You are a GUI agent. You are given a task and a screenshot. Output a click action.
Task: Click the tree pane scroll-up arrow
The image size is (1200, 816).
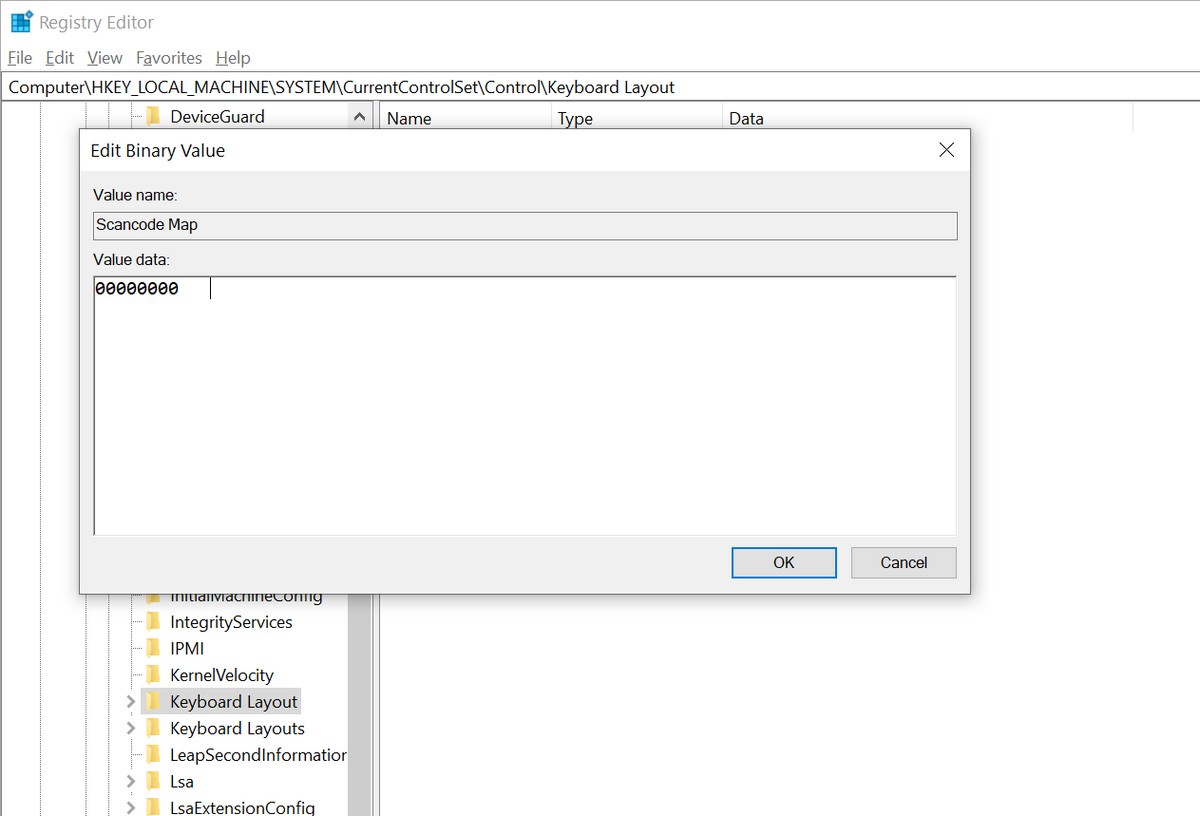(359, 117)
